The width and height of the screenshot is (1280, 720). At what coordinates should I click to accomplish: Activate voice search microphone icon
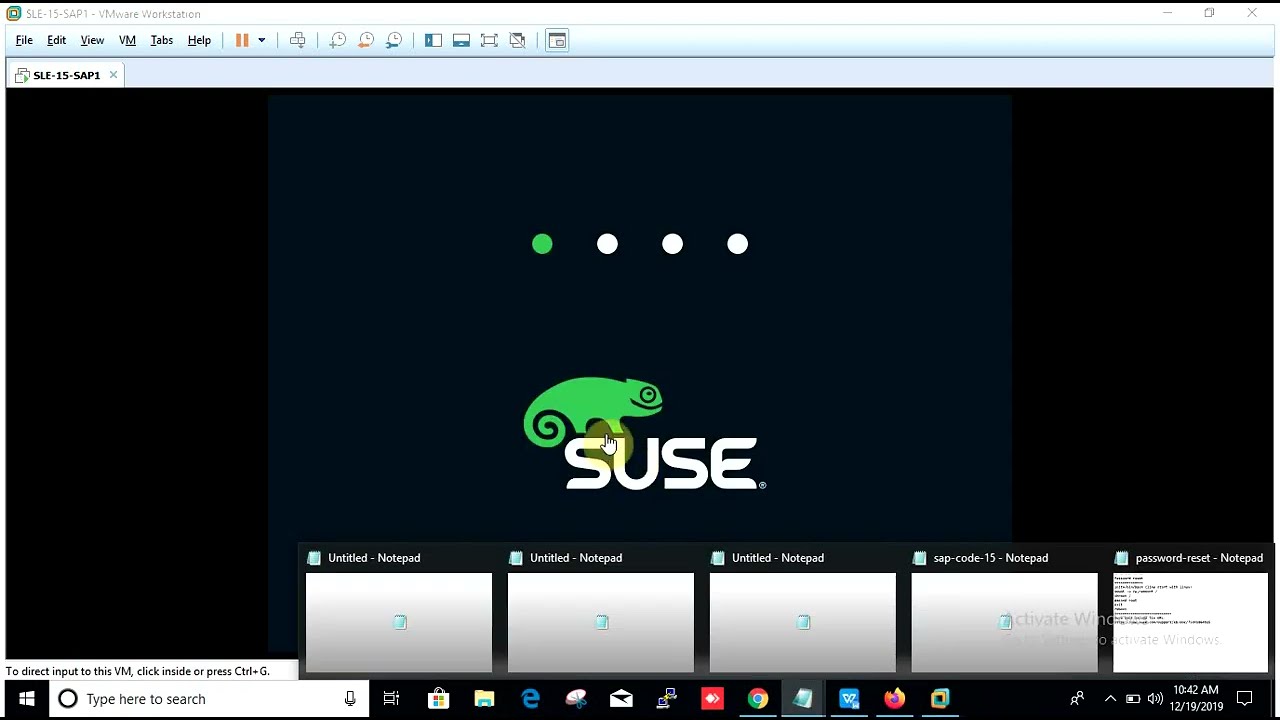[x=350, y=699]
